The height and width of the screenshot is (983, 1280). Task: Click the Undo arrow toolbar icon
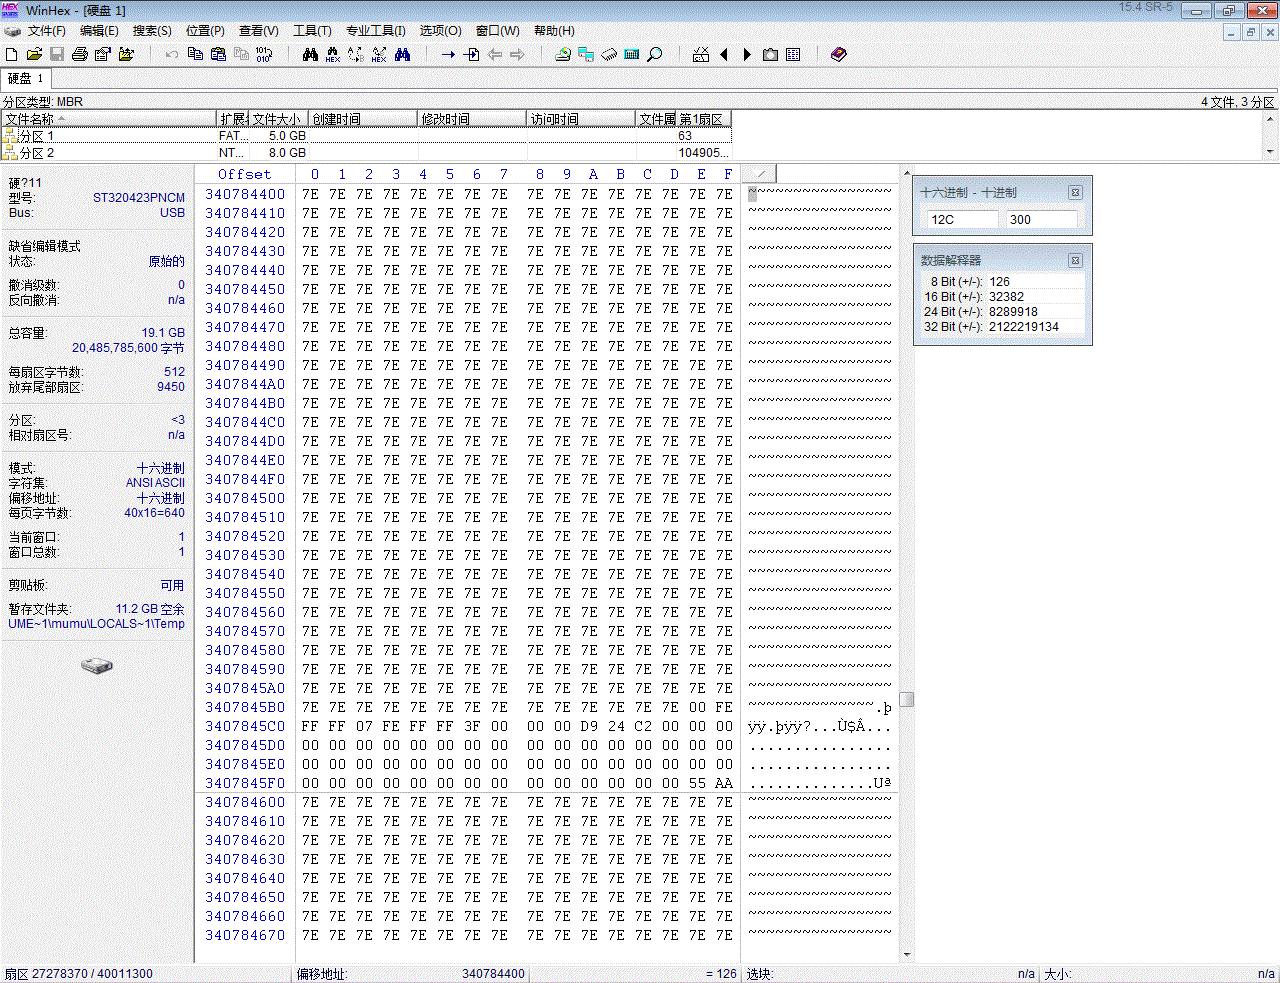click(x=172, y=54)
